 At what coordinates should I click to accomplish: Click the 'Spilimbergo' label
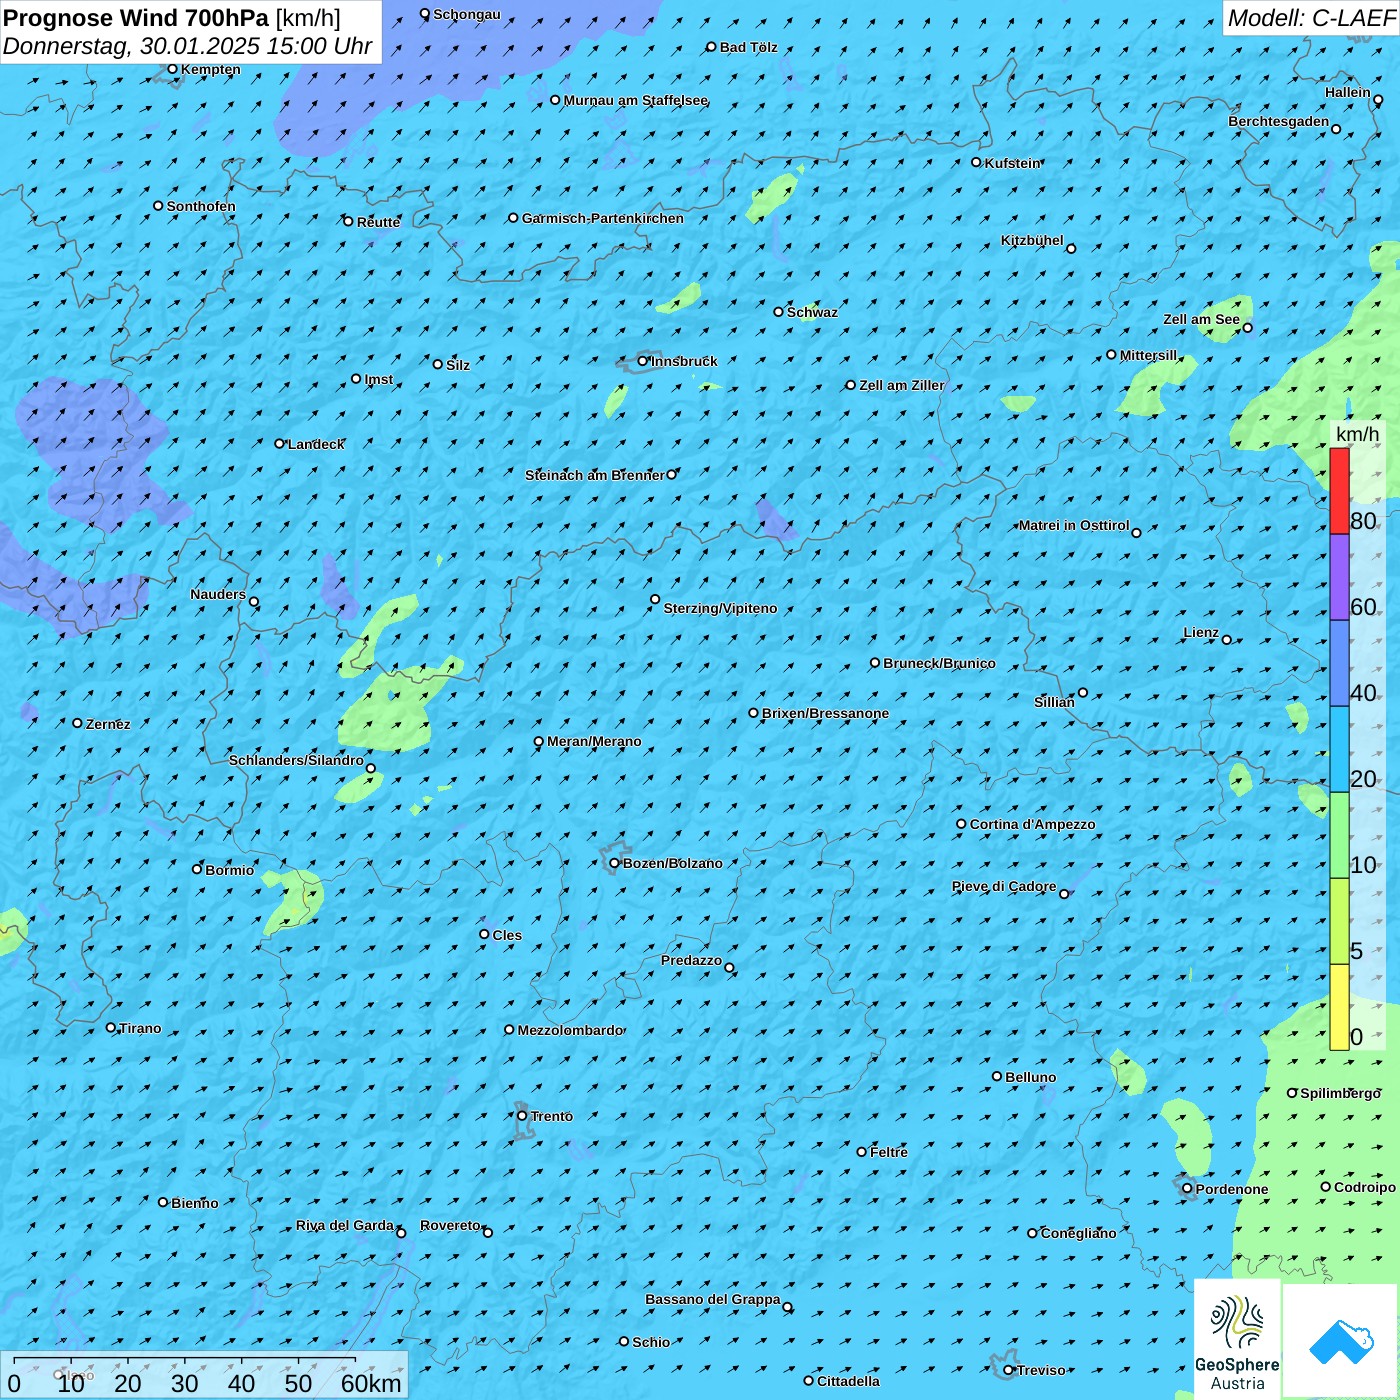tap(1340, 1093)
